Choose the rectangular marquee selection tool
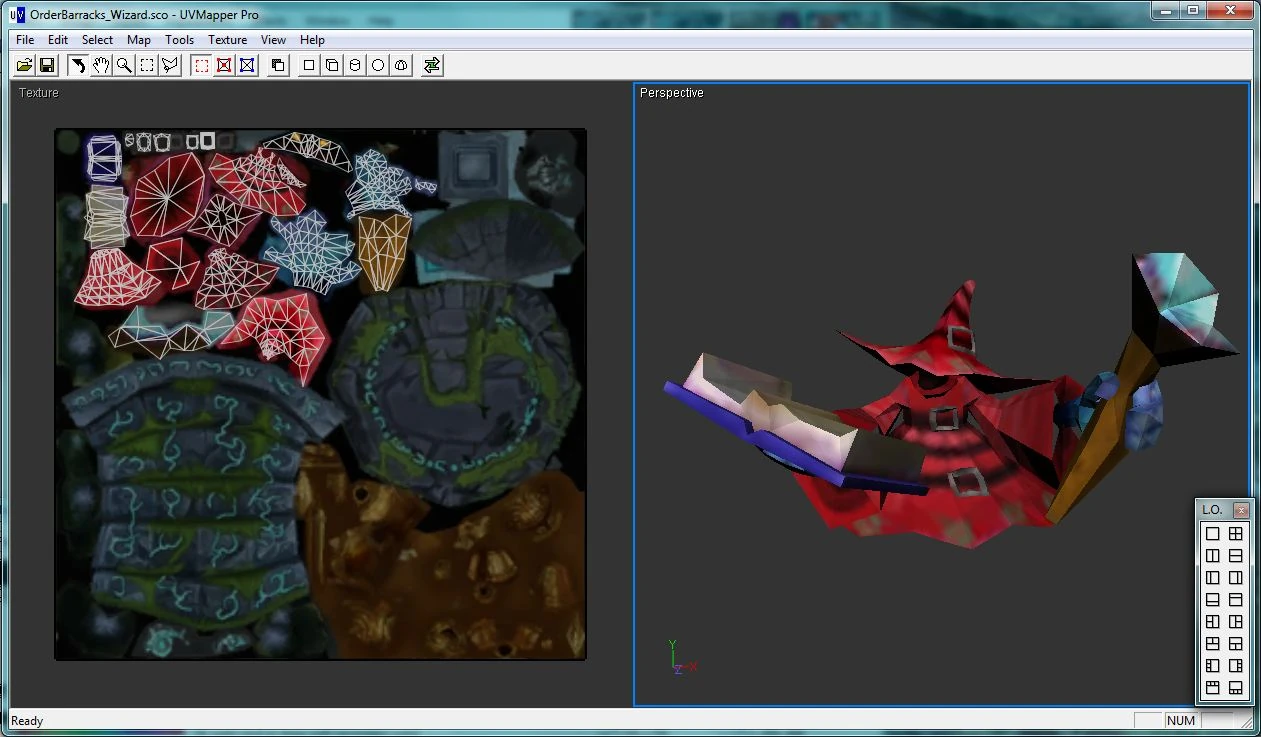This screenshot has width=1261, height=737. (147, 65)
